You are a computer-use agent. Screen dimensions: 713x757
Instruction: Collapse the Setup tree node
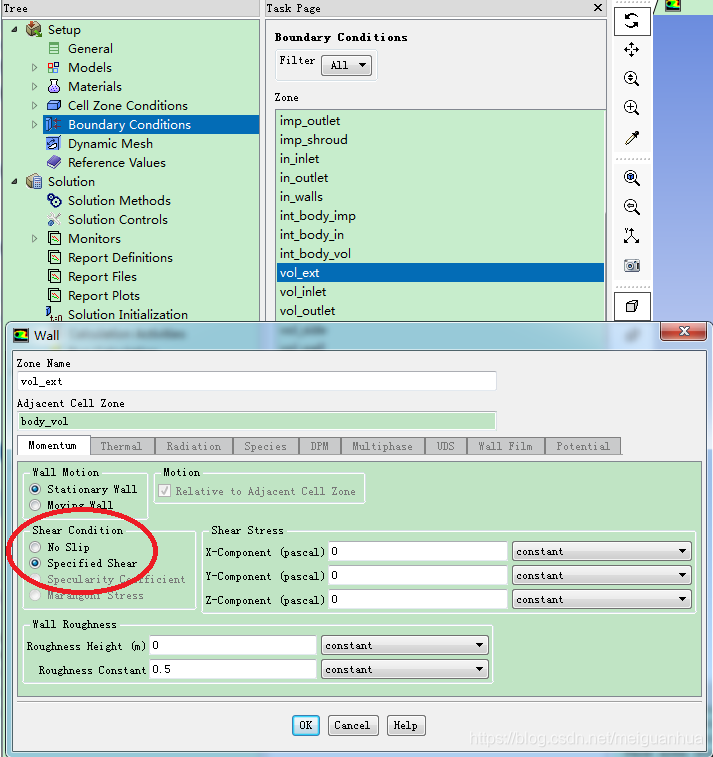pos(14,29)
